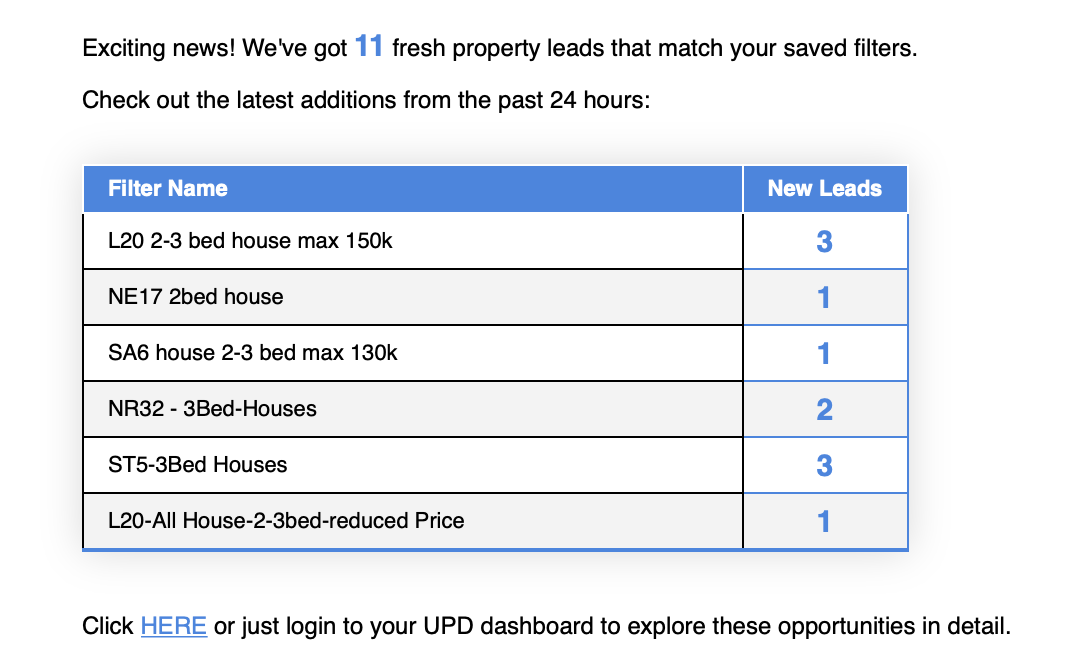
Task: Select the NE17 2bed house filter name
Action: (x=195, y=297)
